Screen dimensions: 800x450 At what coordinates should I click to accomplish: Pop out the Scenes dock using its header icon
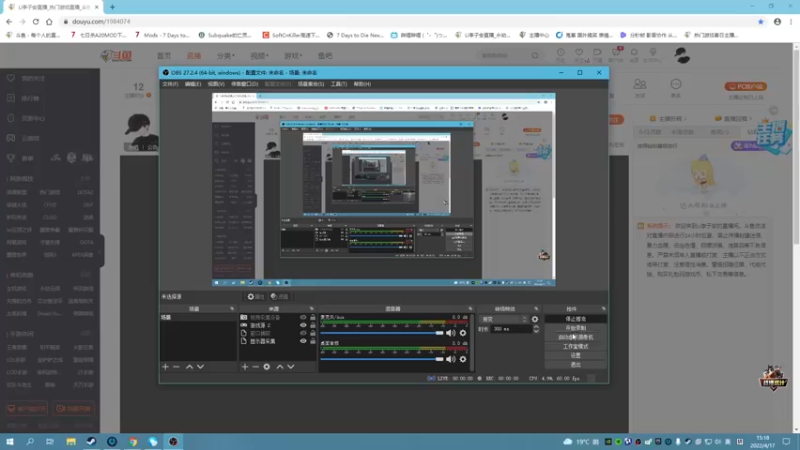[x=232, y=309]
